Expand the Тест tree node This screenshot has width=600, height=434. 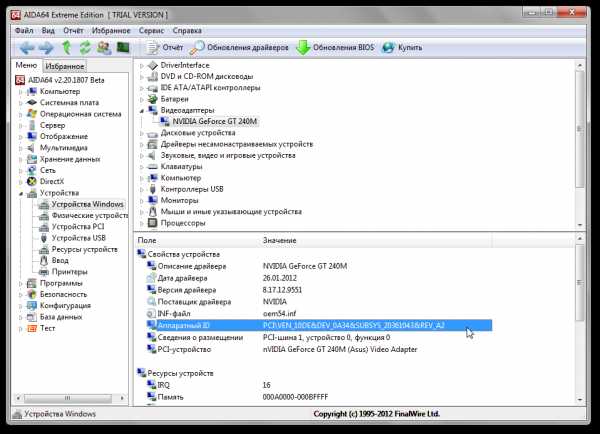[21, 328]
